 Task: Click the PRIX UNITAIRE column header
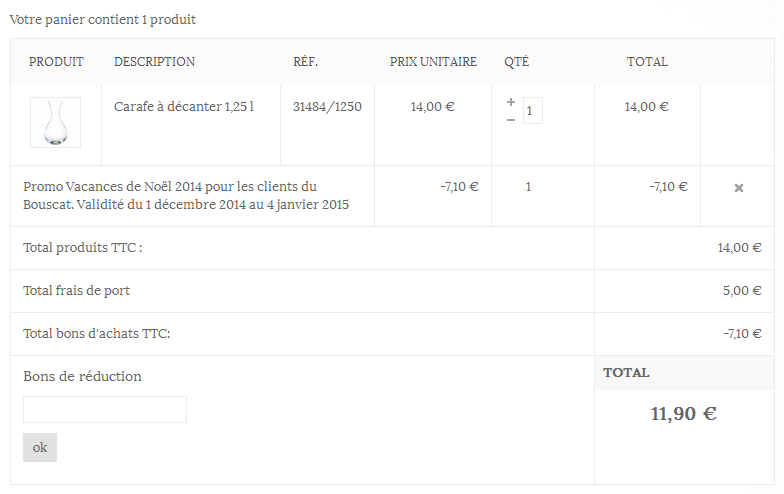click(x=433, y=62)
